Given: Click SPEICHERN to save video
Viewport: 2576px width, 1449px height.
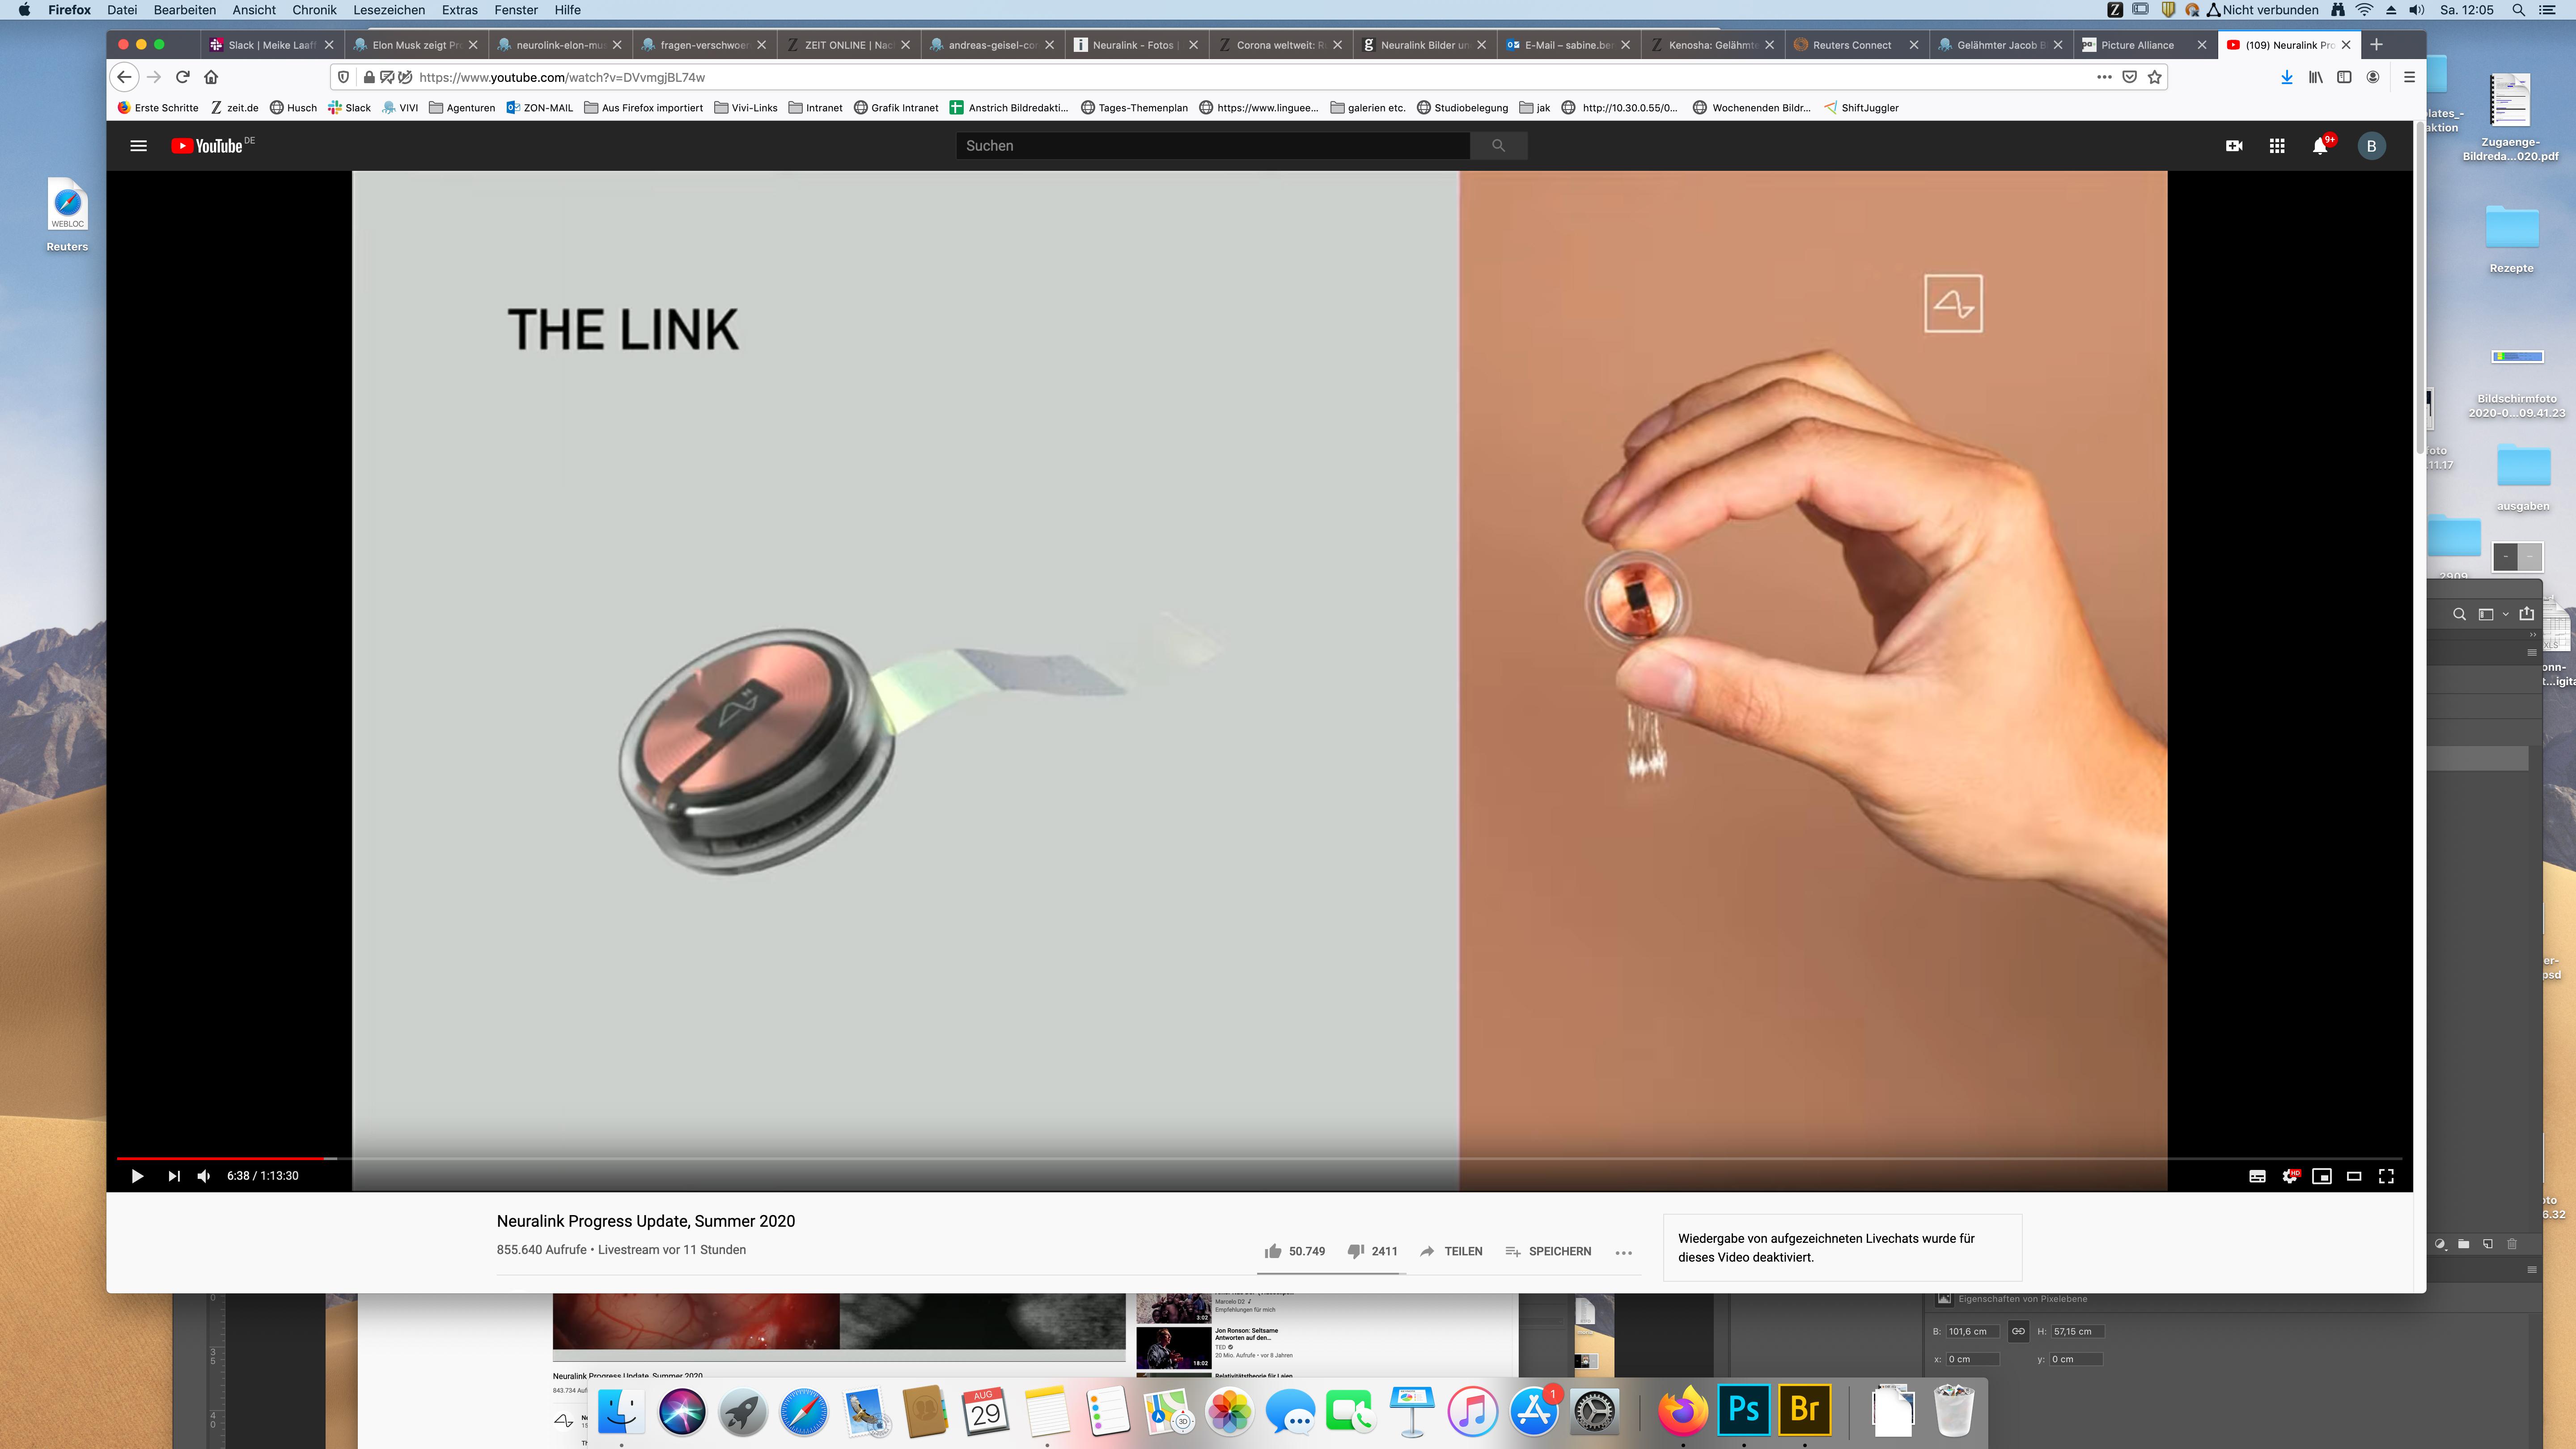Looking at the screenshot, I should (x=1548, y=1251).
